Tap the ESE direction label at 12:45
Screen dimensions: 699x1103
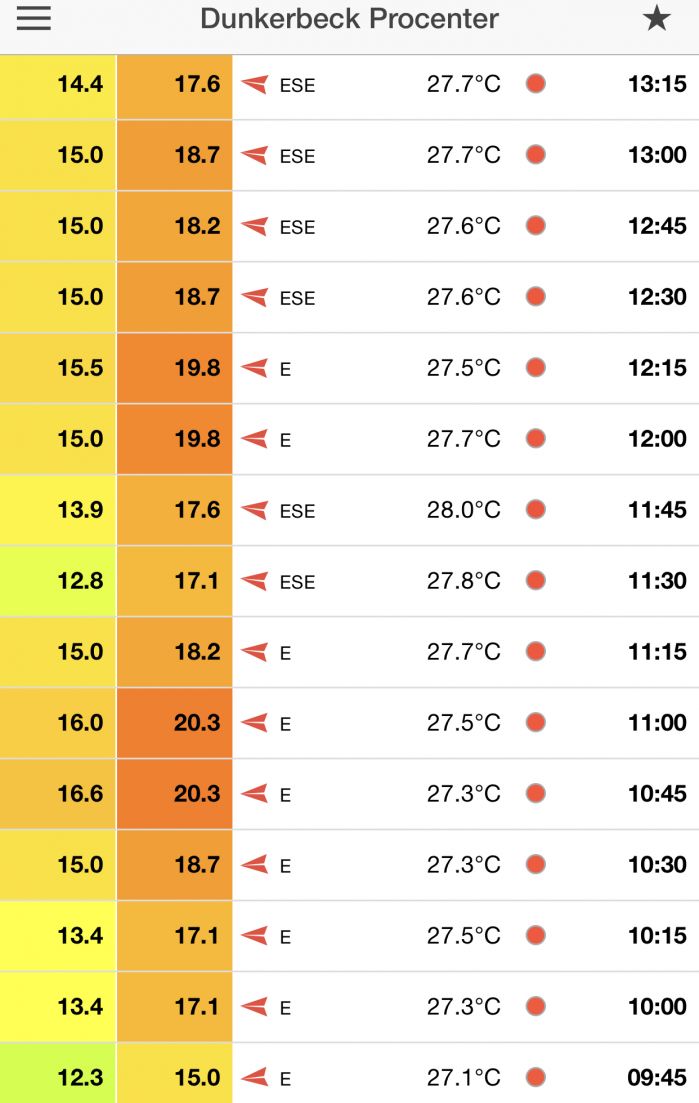(x=297, y=227)
